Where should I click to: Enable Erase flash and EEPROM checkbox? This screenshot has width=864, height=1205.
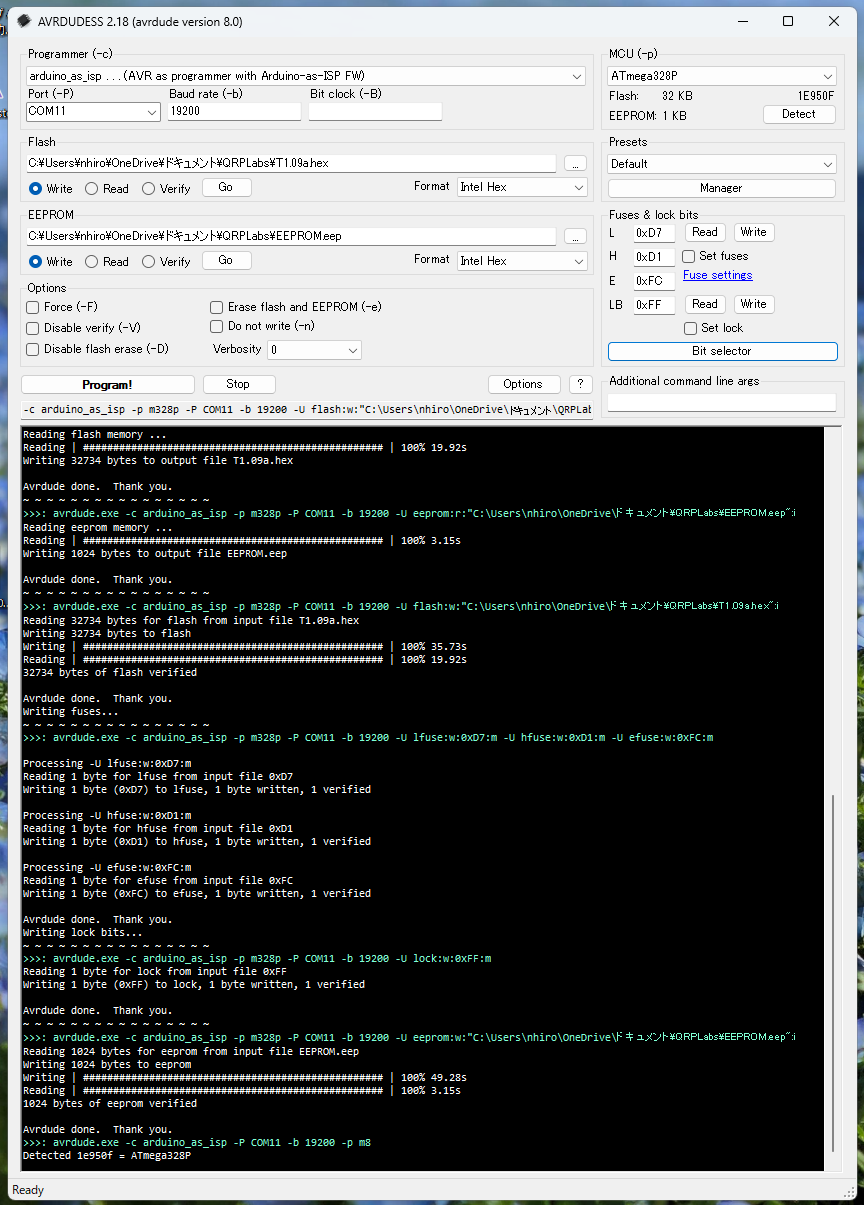pos(217,308)
